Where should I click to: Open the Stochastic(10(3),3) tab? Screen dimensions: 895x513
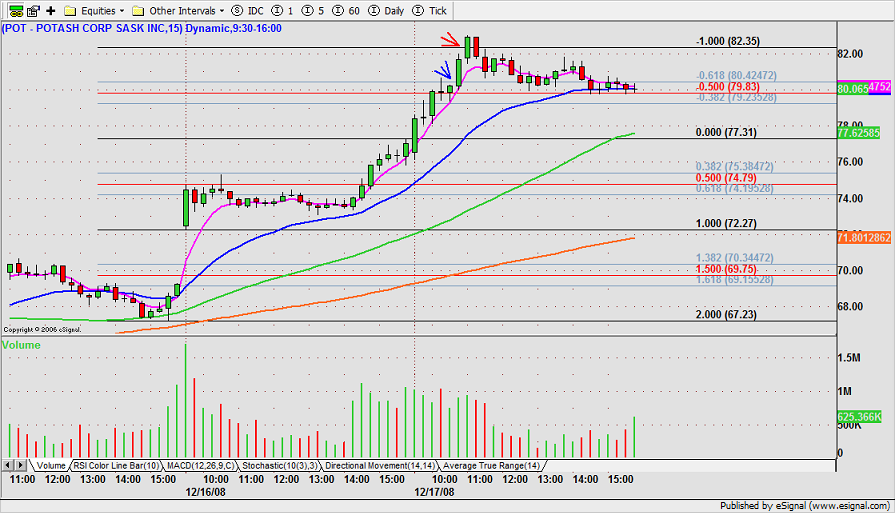click(x=280, y=466)
